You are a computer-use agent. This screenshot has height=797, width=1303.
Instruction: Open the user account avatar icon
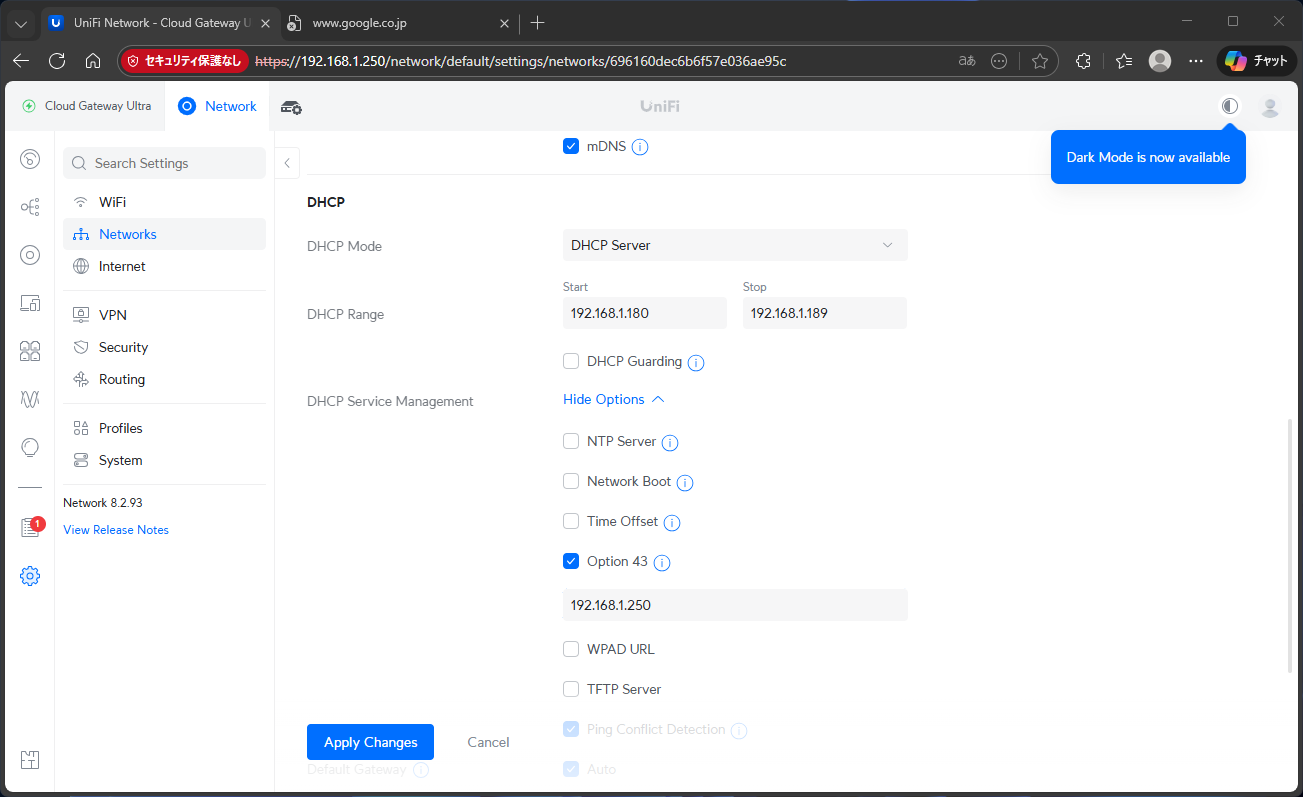1270,107
